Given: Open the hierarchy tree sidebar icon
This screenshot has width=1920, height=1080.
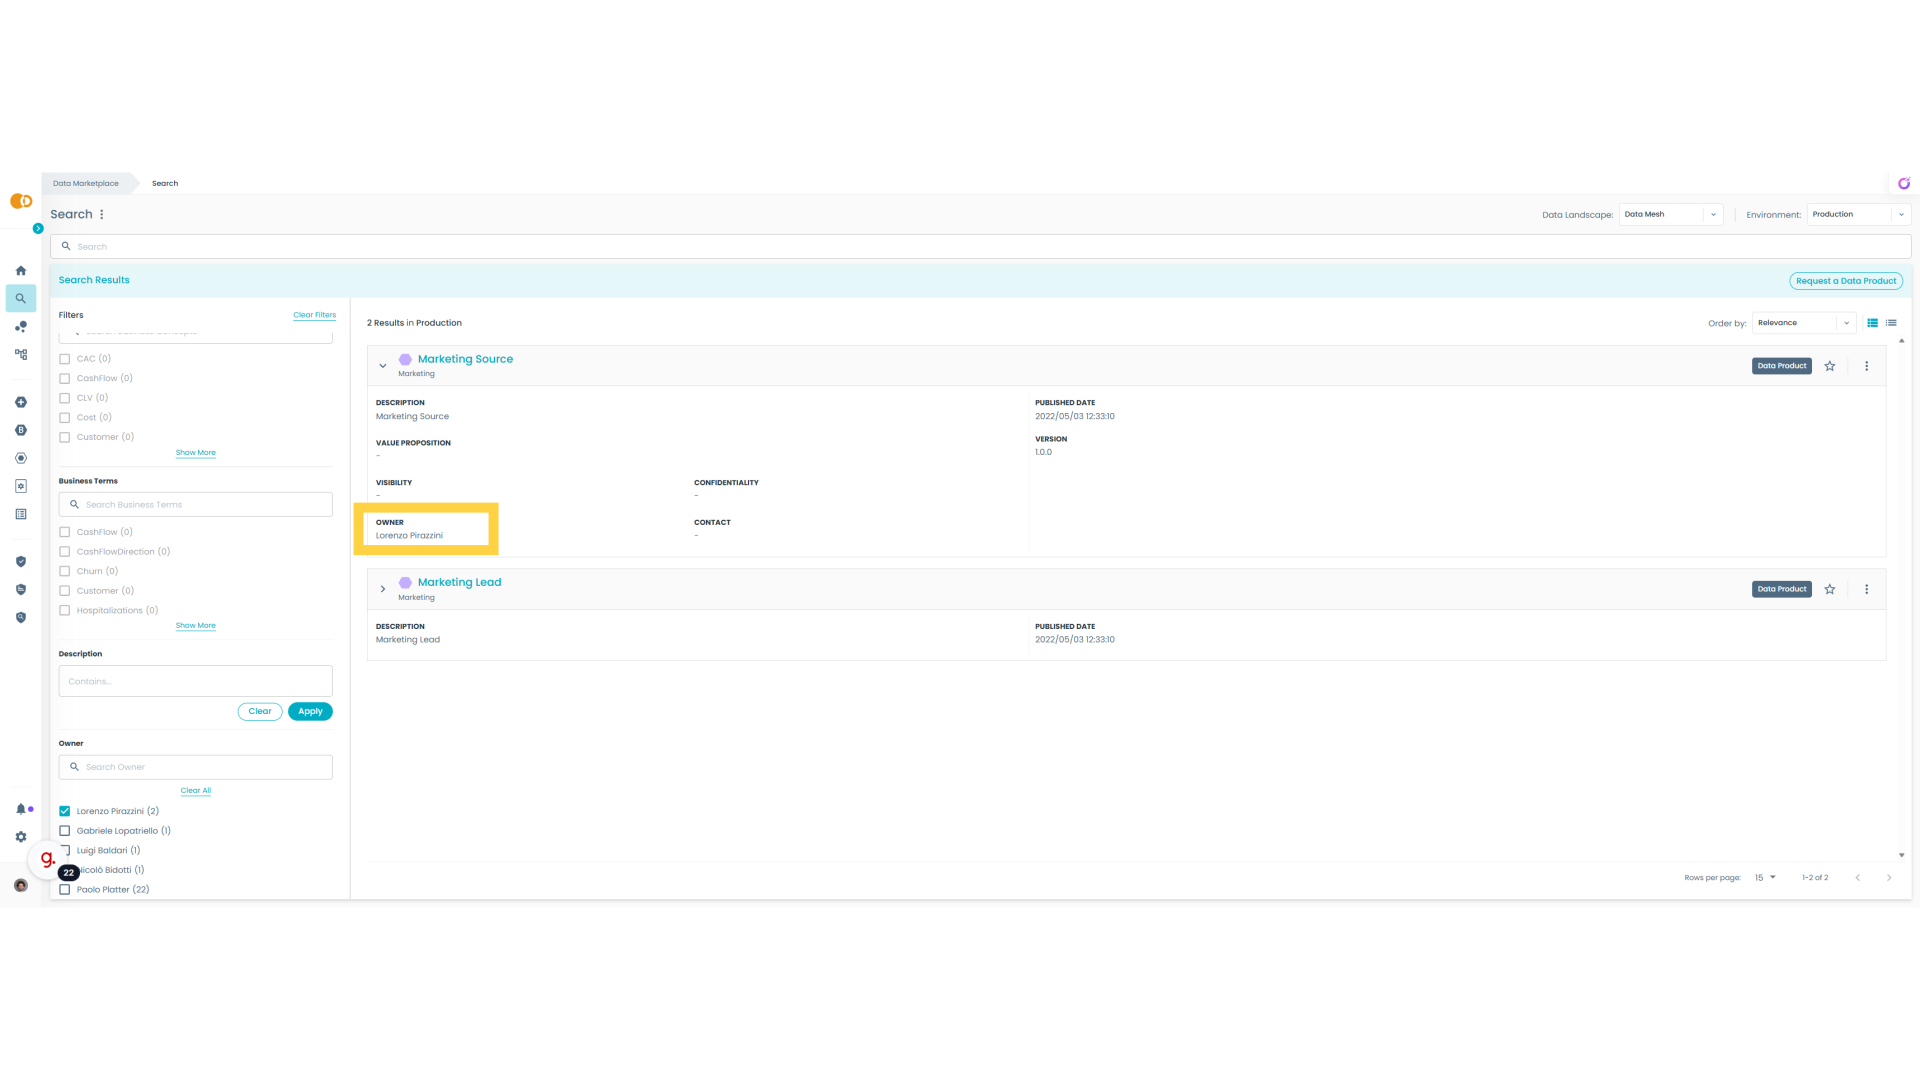Looking at the screenshot, I should [x=21, y=354].
